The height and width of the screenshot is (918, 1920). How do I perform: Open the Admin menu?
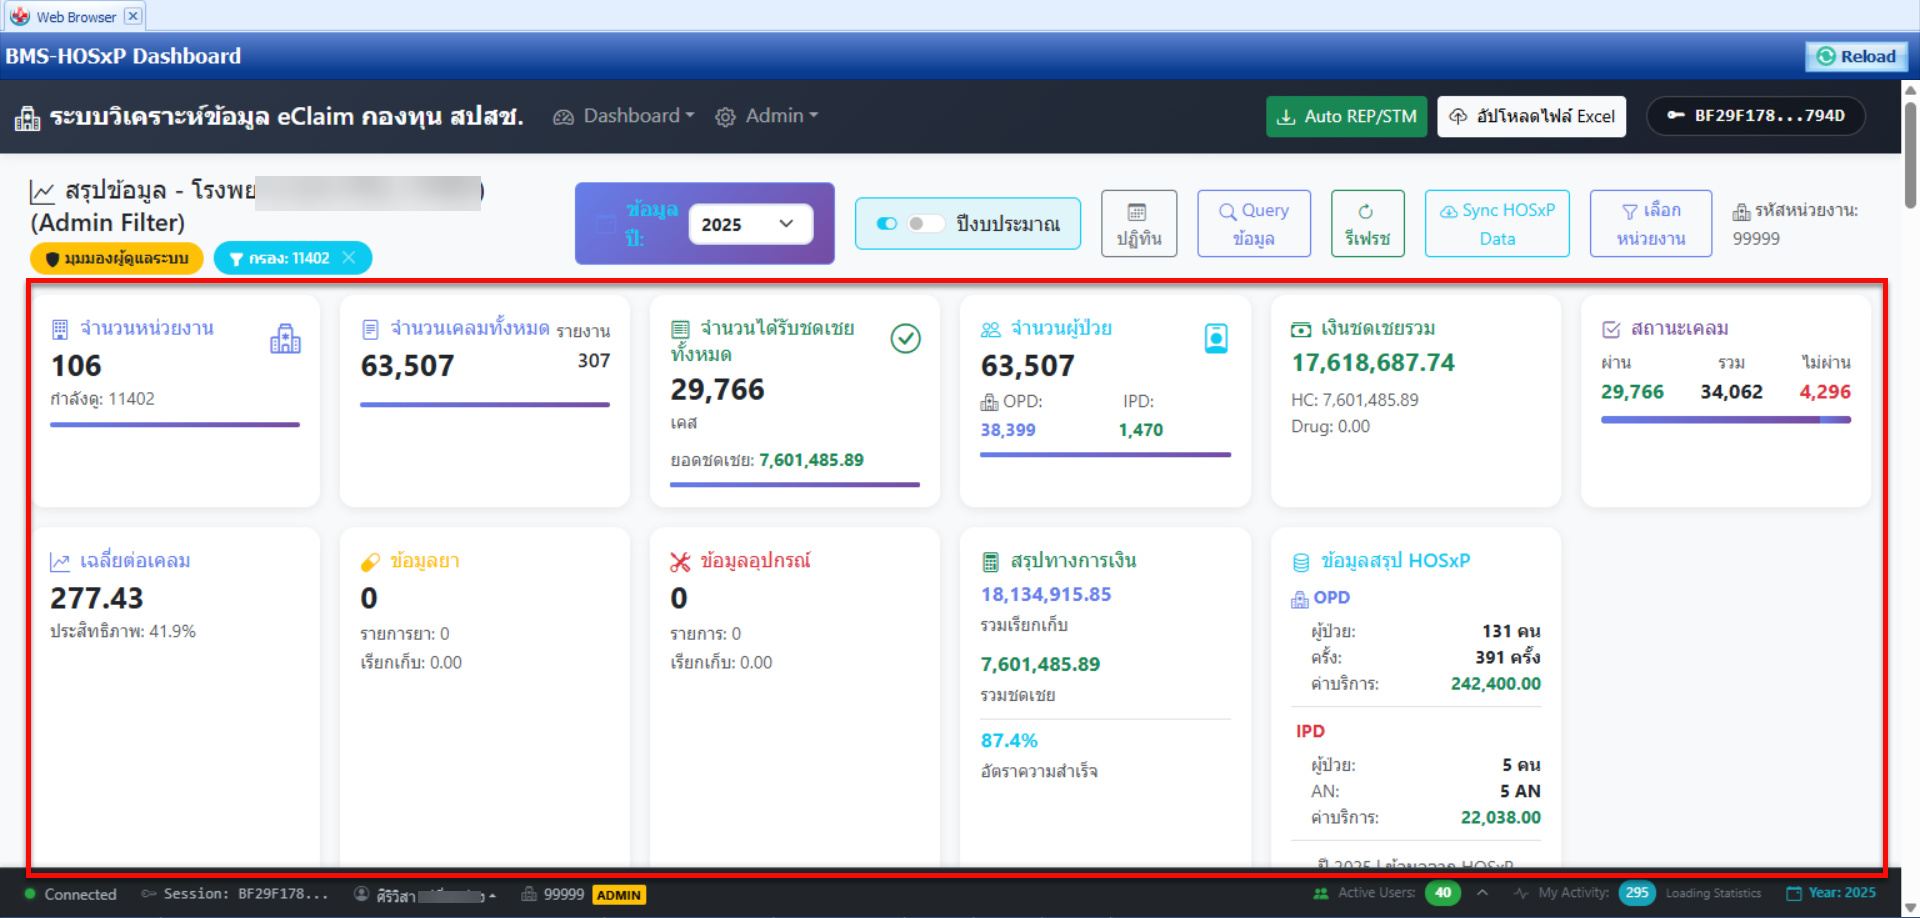click(x=767, y=116)
